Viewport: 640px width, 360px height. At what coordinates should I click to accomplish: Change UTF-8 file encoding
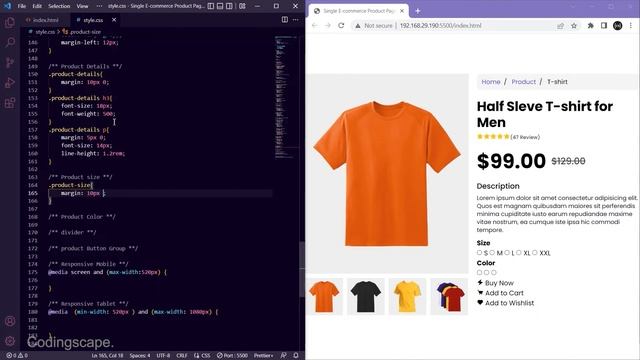tap(163, 356)
